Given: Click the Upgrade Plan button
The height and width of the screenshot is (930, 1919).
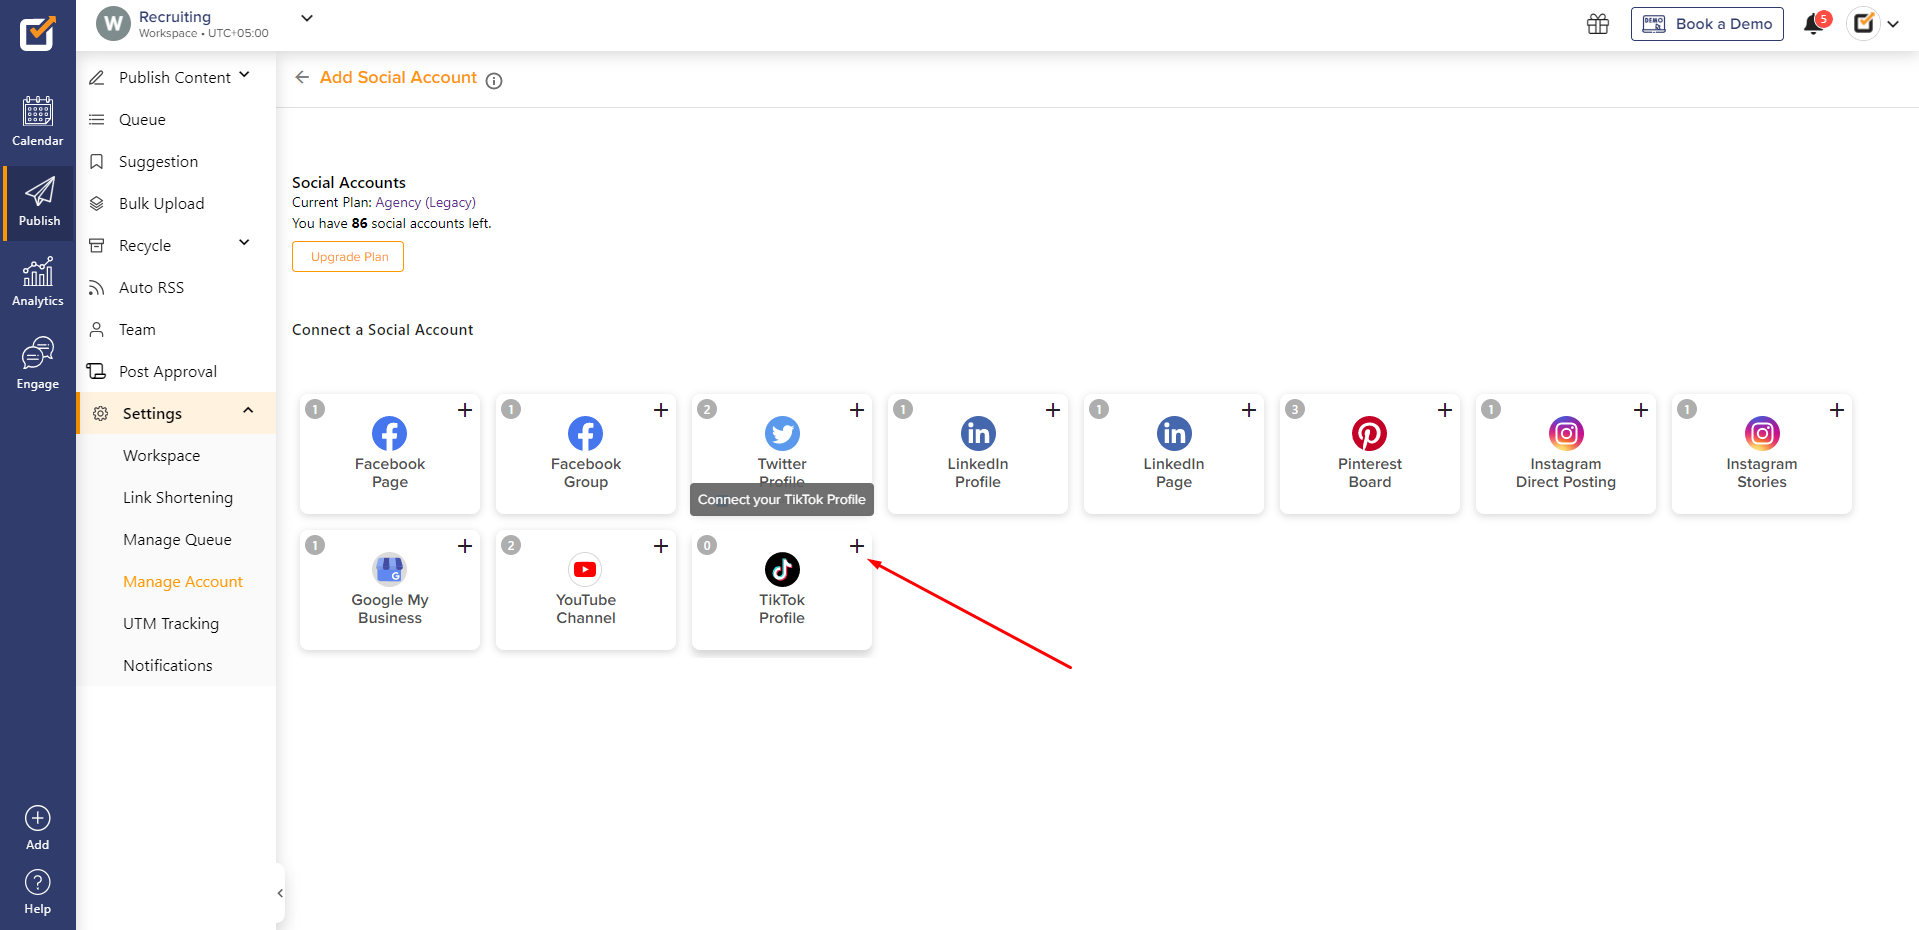Looking at the screenshot, I should pyautogui.click(x=348, y=257).
